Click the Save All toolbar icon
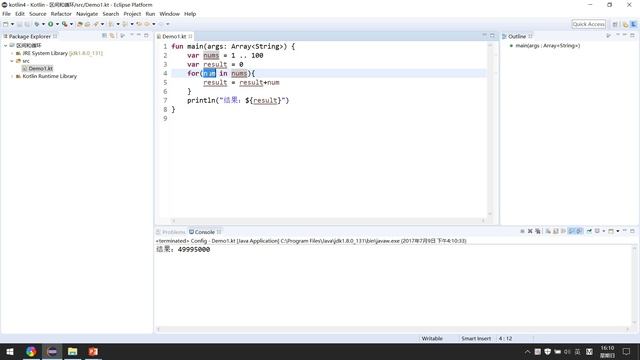Screen dimensions: 640x360 click(x=27, y=24)
